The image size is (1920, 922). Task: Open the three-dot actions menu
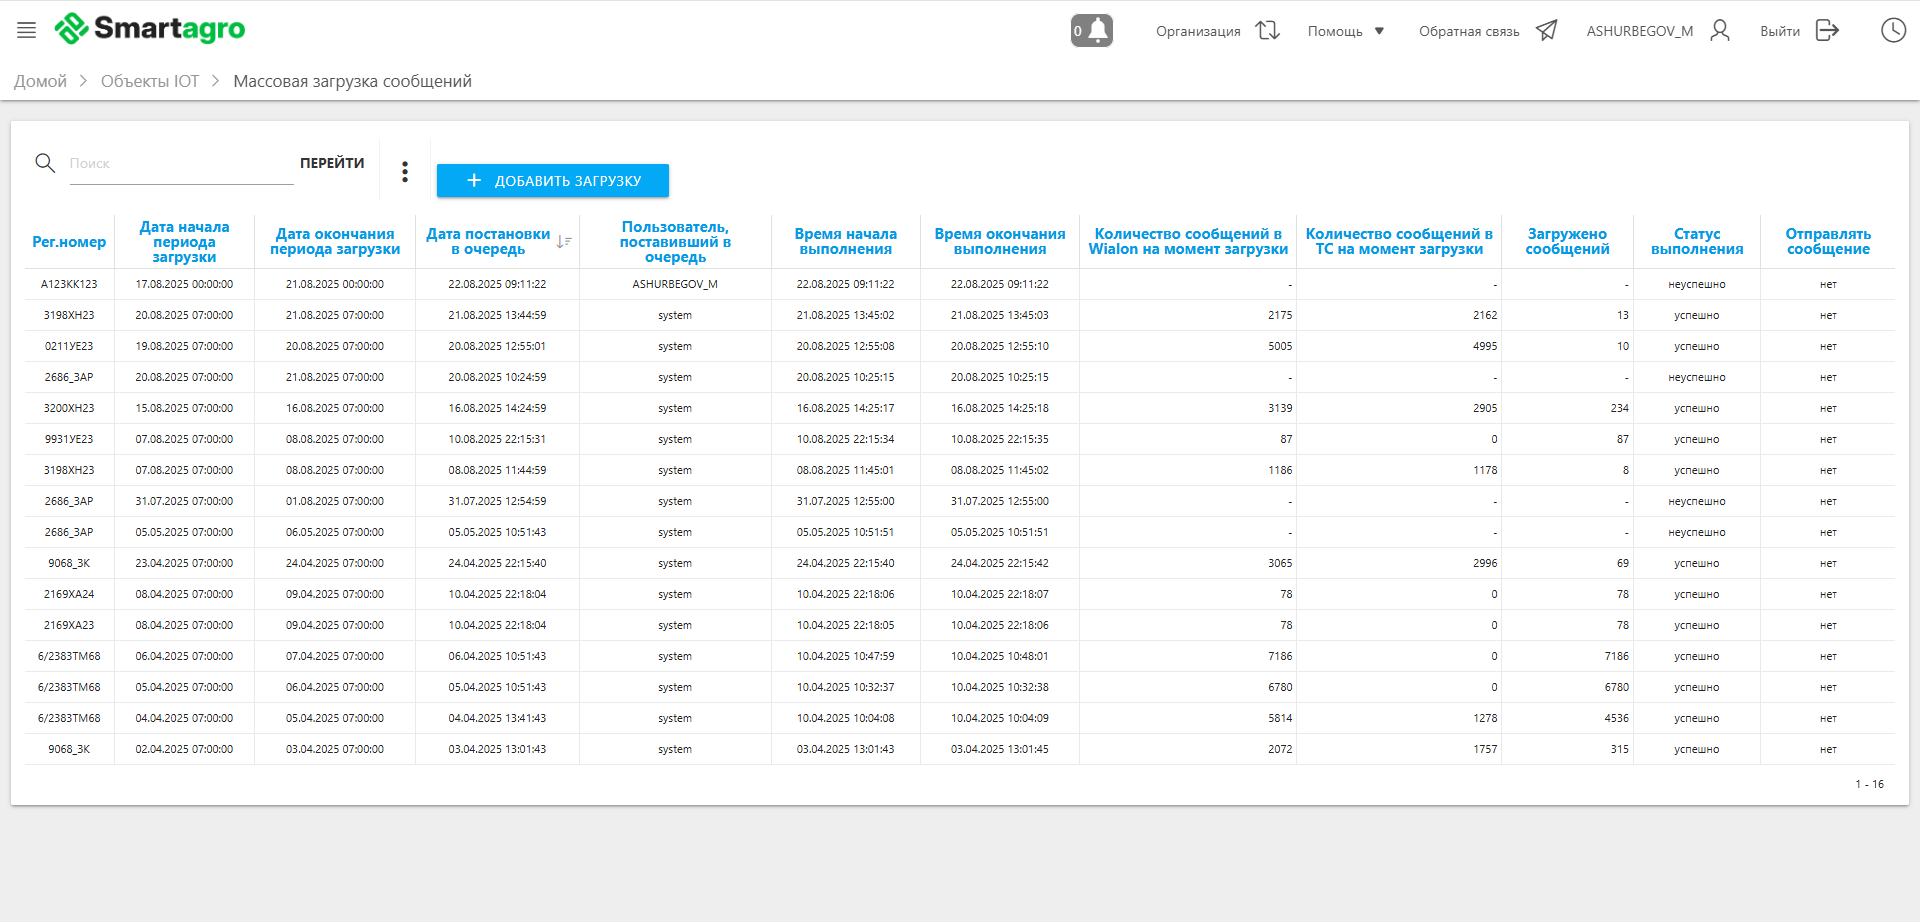pos(405,172)
